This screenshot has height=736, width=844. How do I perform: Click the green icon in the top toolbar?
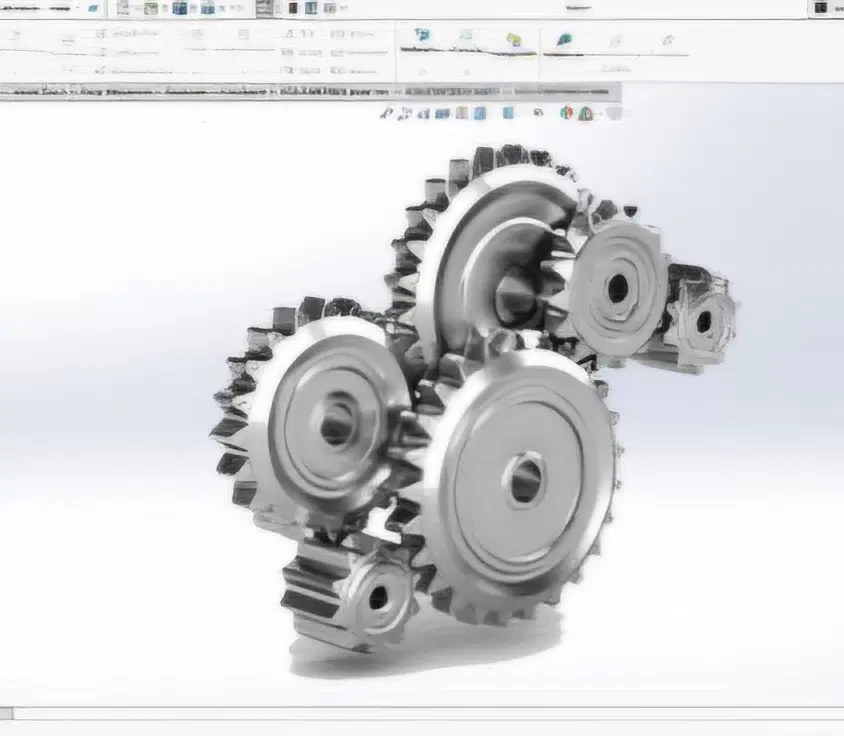tap(151, 8)
